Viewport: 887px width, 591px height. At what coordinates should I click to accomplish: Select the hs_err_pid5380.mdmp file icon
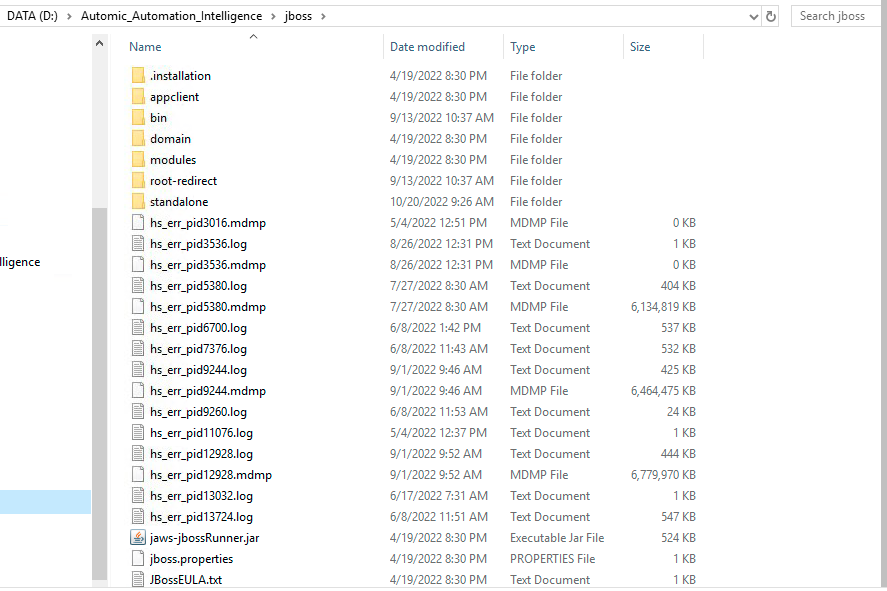[x=138, y=307]
